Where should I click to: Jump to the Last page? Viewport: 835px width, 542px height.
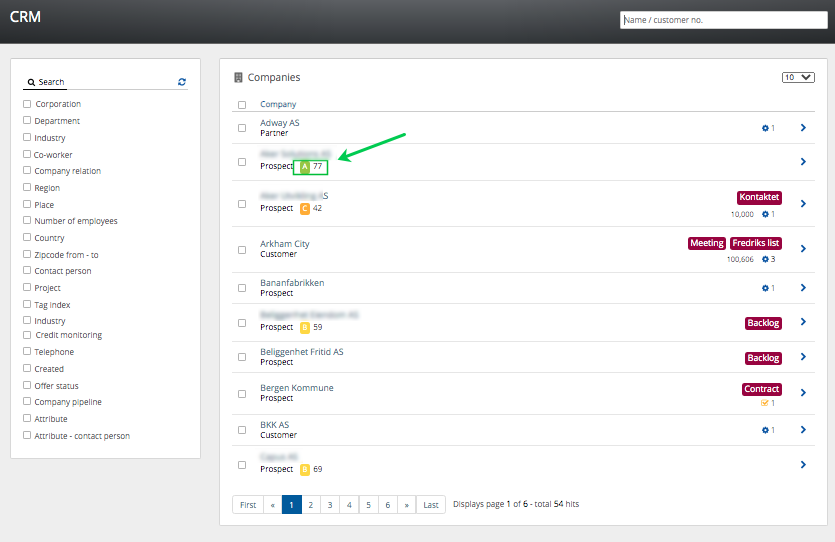(x=431, y=505)
